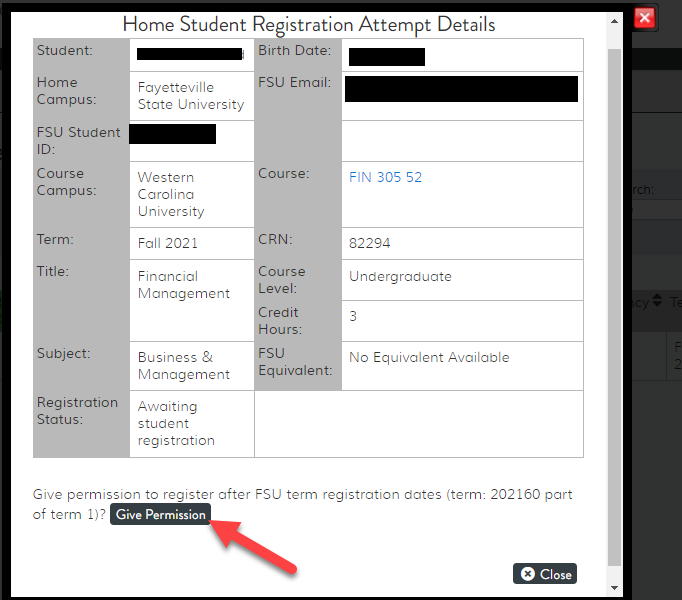The width and height of the screenshot is (682, 600).
Task: Click the Financial Management title value
Action: [183, 285]
